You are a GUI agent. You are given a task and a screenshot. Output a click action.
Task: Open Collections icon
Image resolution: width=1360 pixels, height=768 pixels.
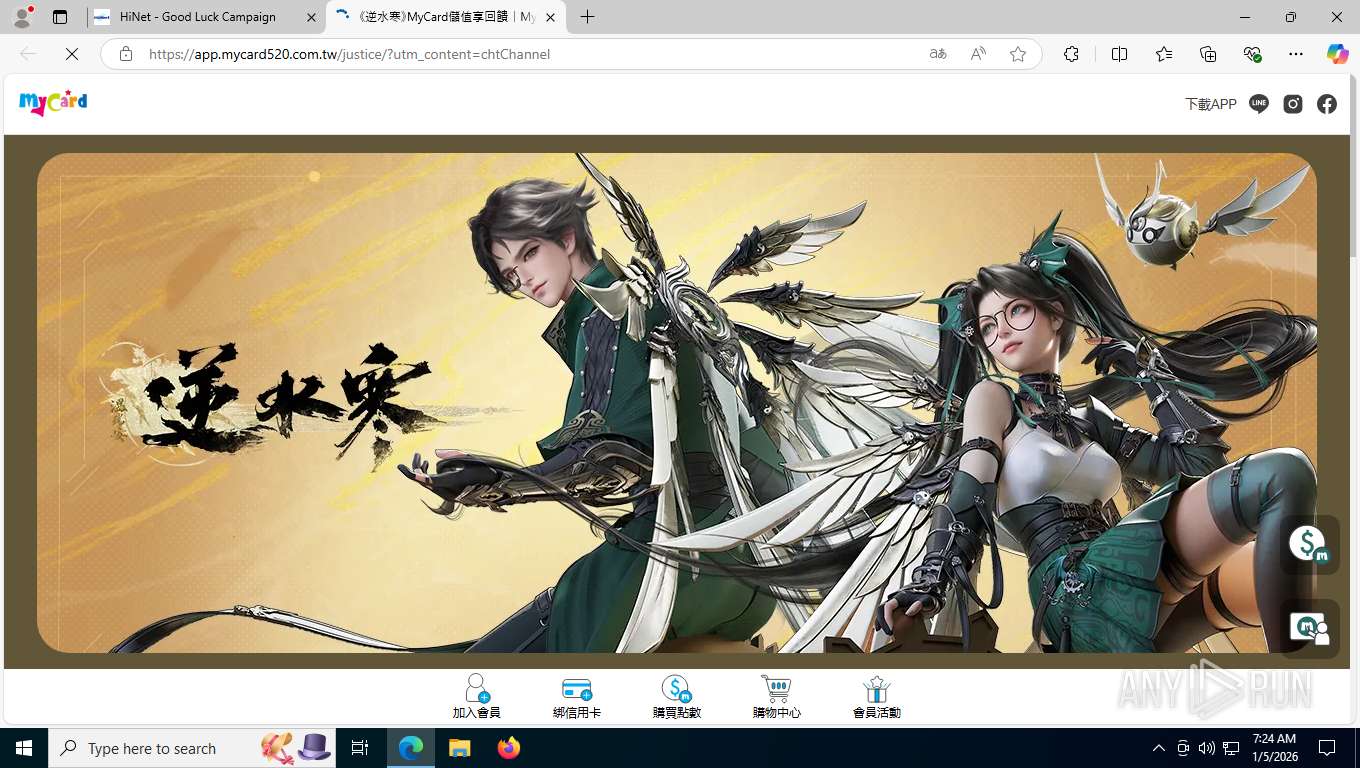tap(1208, 54)
